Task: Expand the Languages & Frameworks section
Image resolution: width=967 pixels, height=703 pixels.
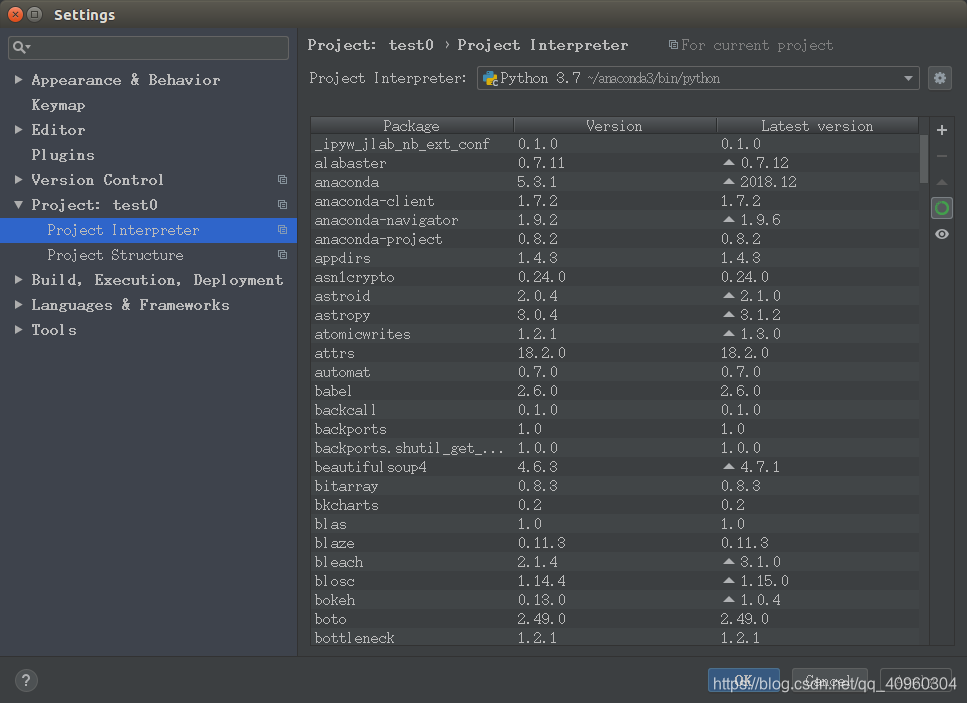Action: (x=19, y=305)
